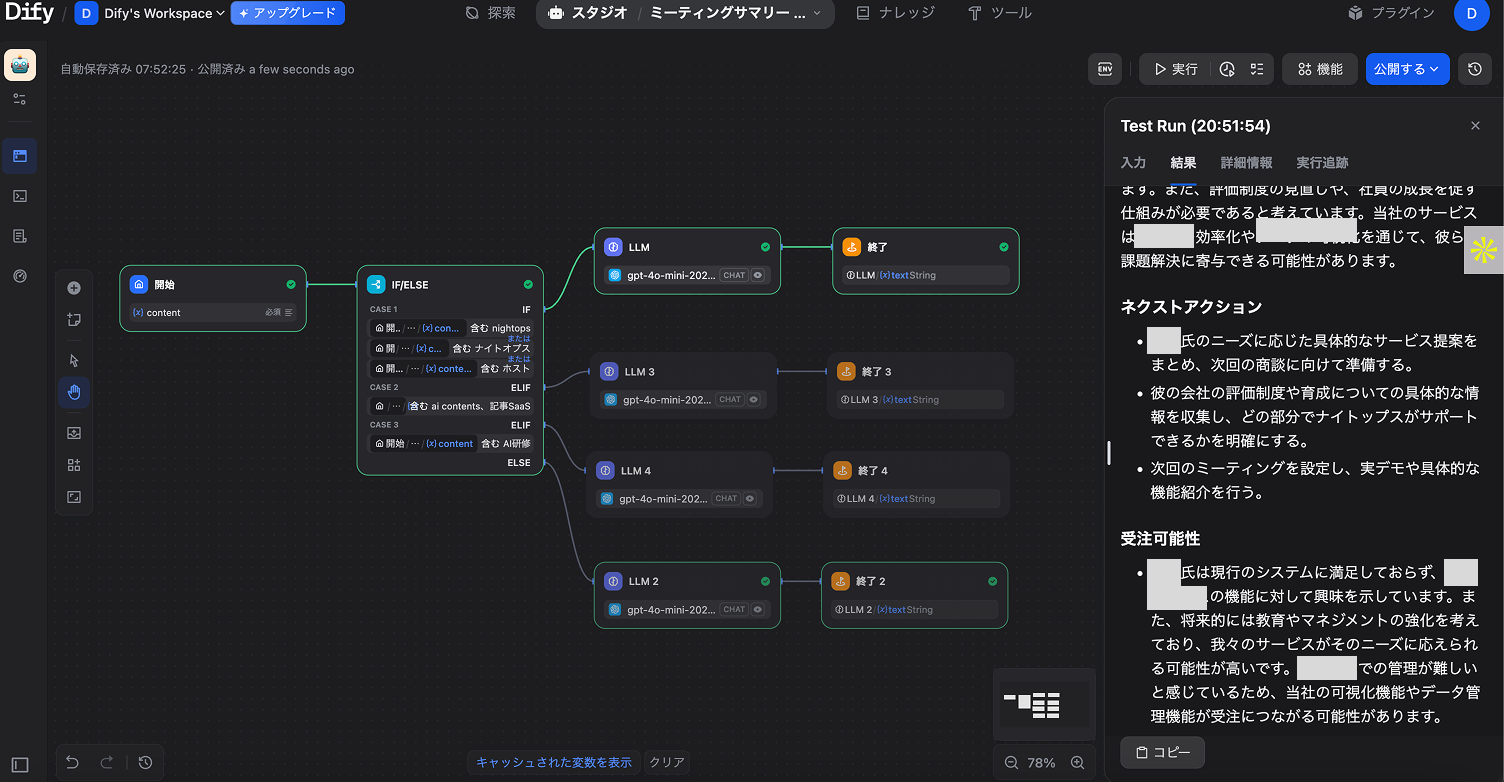Toggle sidebar expand icon at bottom left
Image resolution: width=1504 pixels, height=782 pixels.
pyautogui.click(x=20, y=765)
